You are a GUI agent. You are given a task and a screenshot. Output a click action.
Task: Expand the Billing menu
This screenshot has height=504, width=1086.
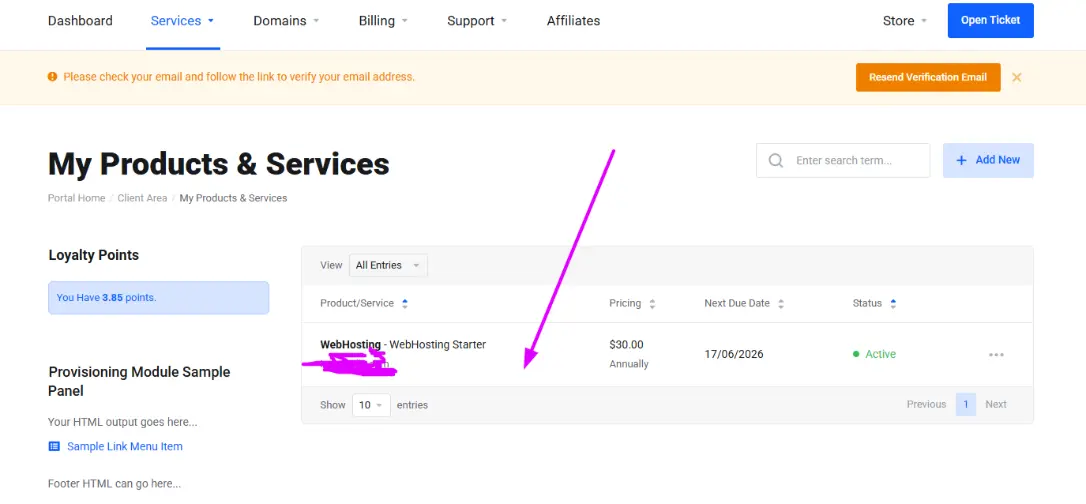pyautogui.click(x=383, y=21)
